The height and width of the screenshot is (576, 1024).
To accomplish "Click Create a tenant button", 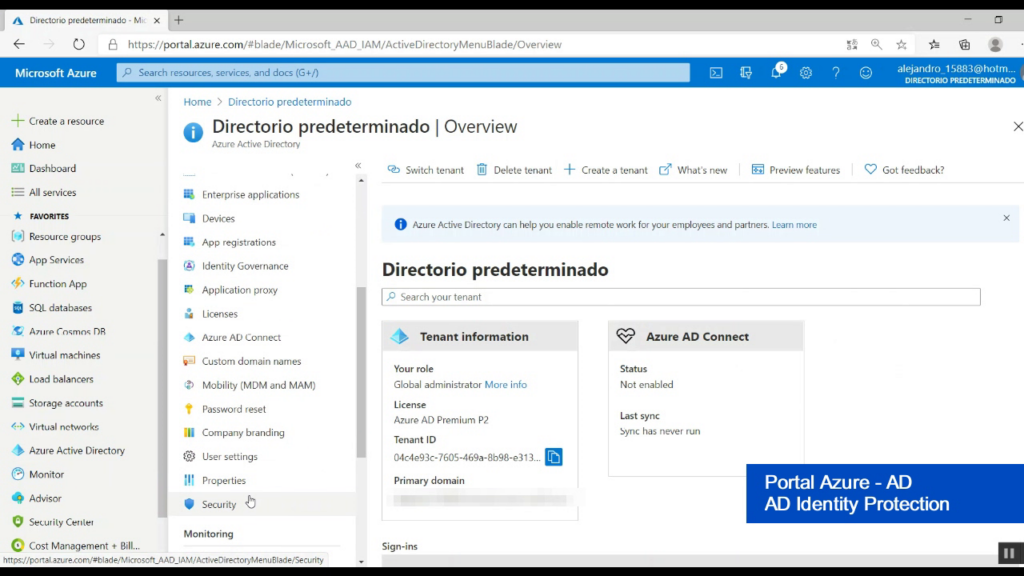I will click(x=605, y=170).
